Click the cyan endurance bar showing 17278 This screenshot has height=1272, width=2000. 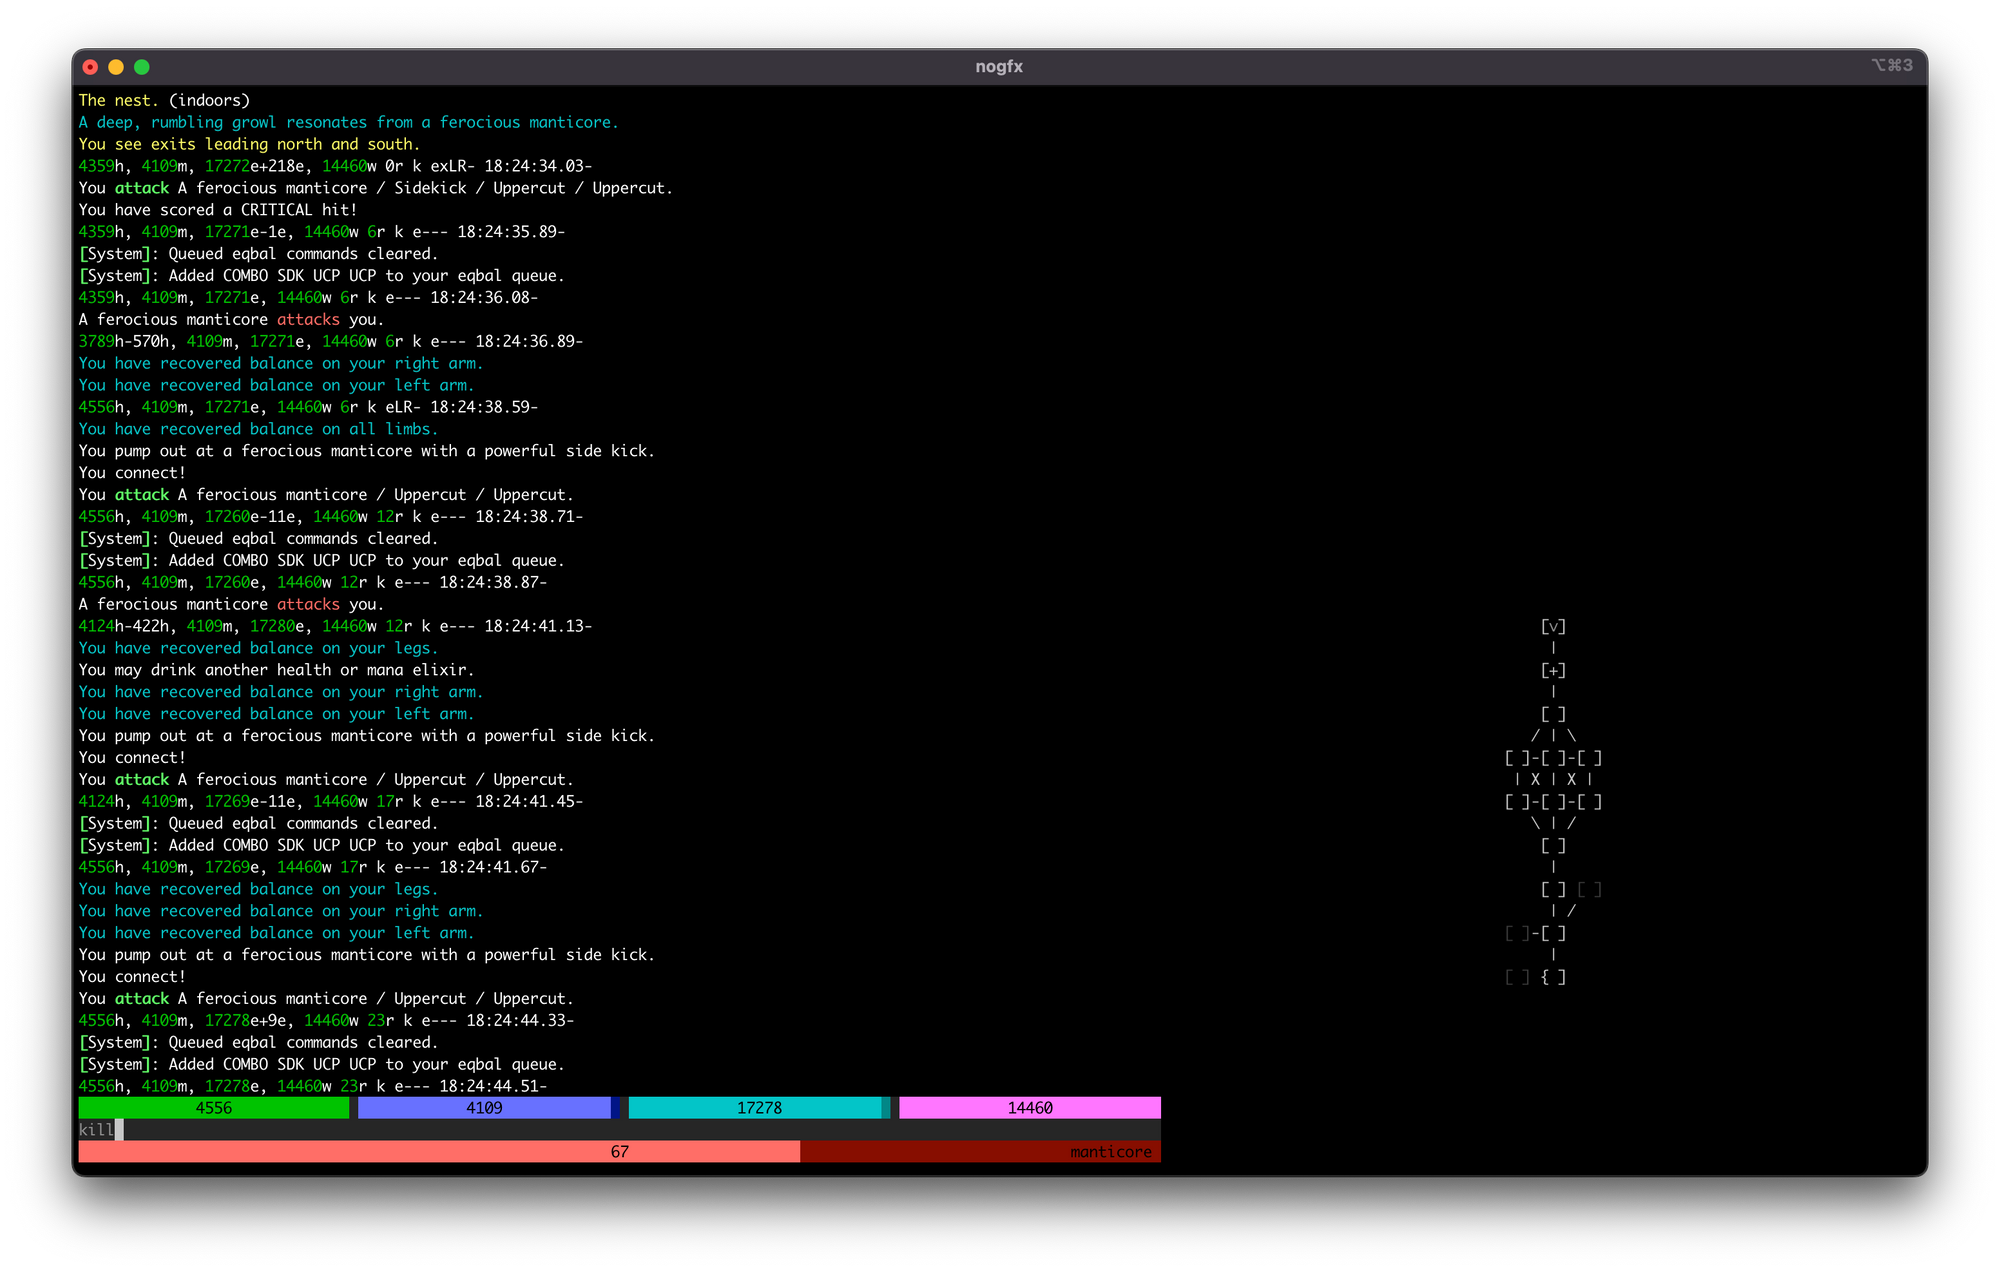pos(759,1108)
